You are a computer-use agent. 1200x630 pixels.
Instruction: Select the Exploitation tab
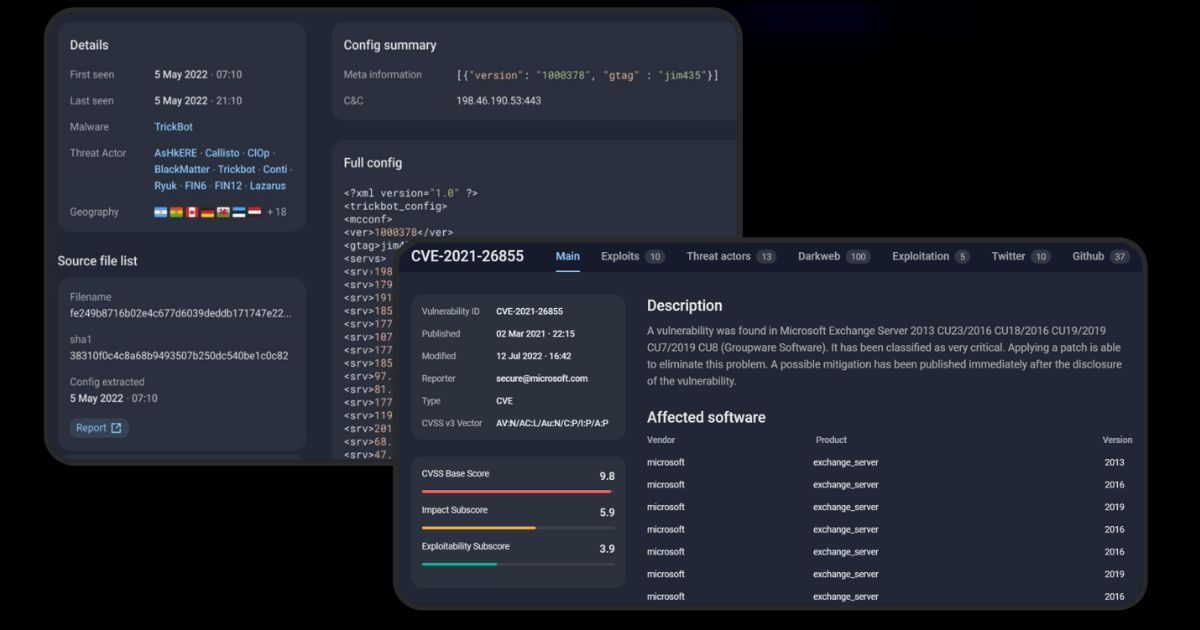(920, 256)
